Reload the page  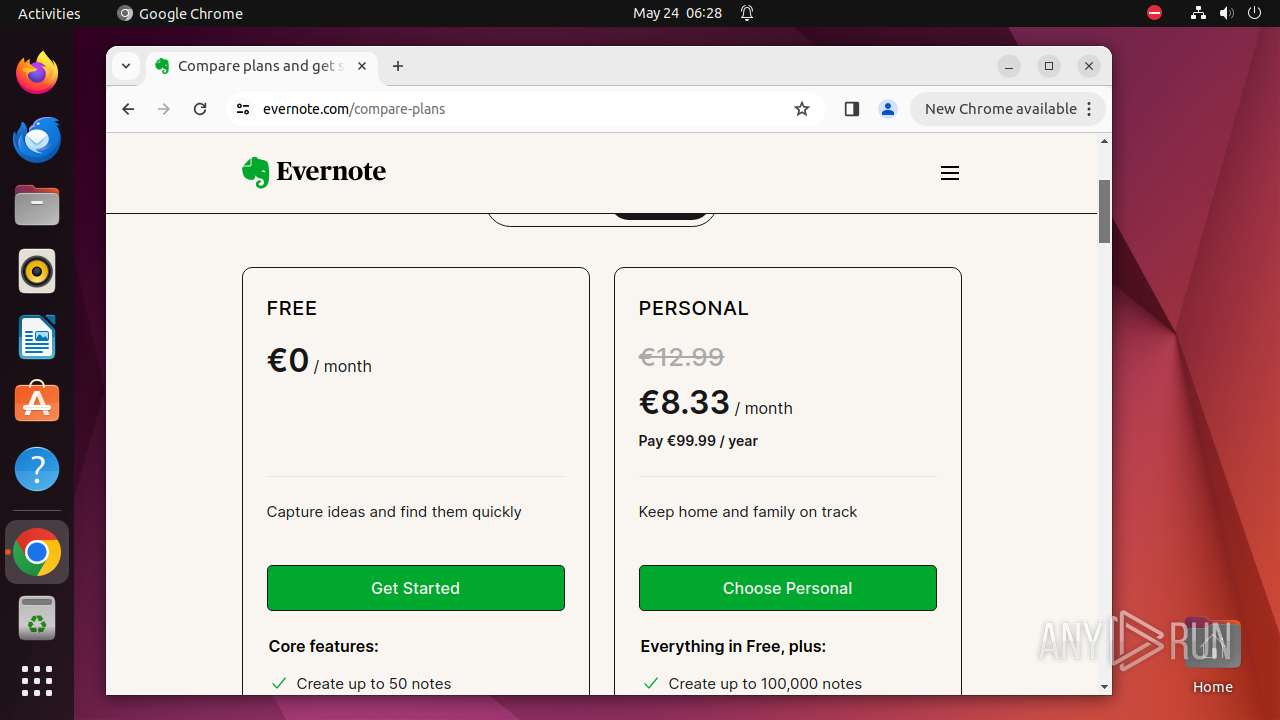tap(200, 109)
